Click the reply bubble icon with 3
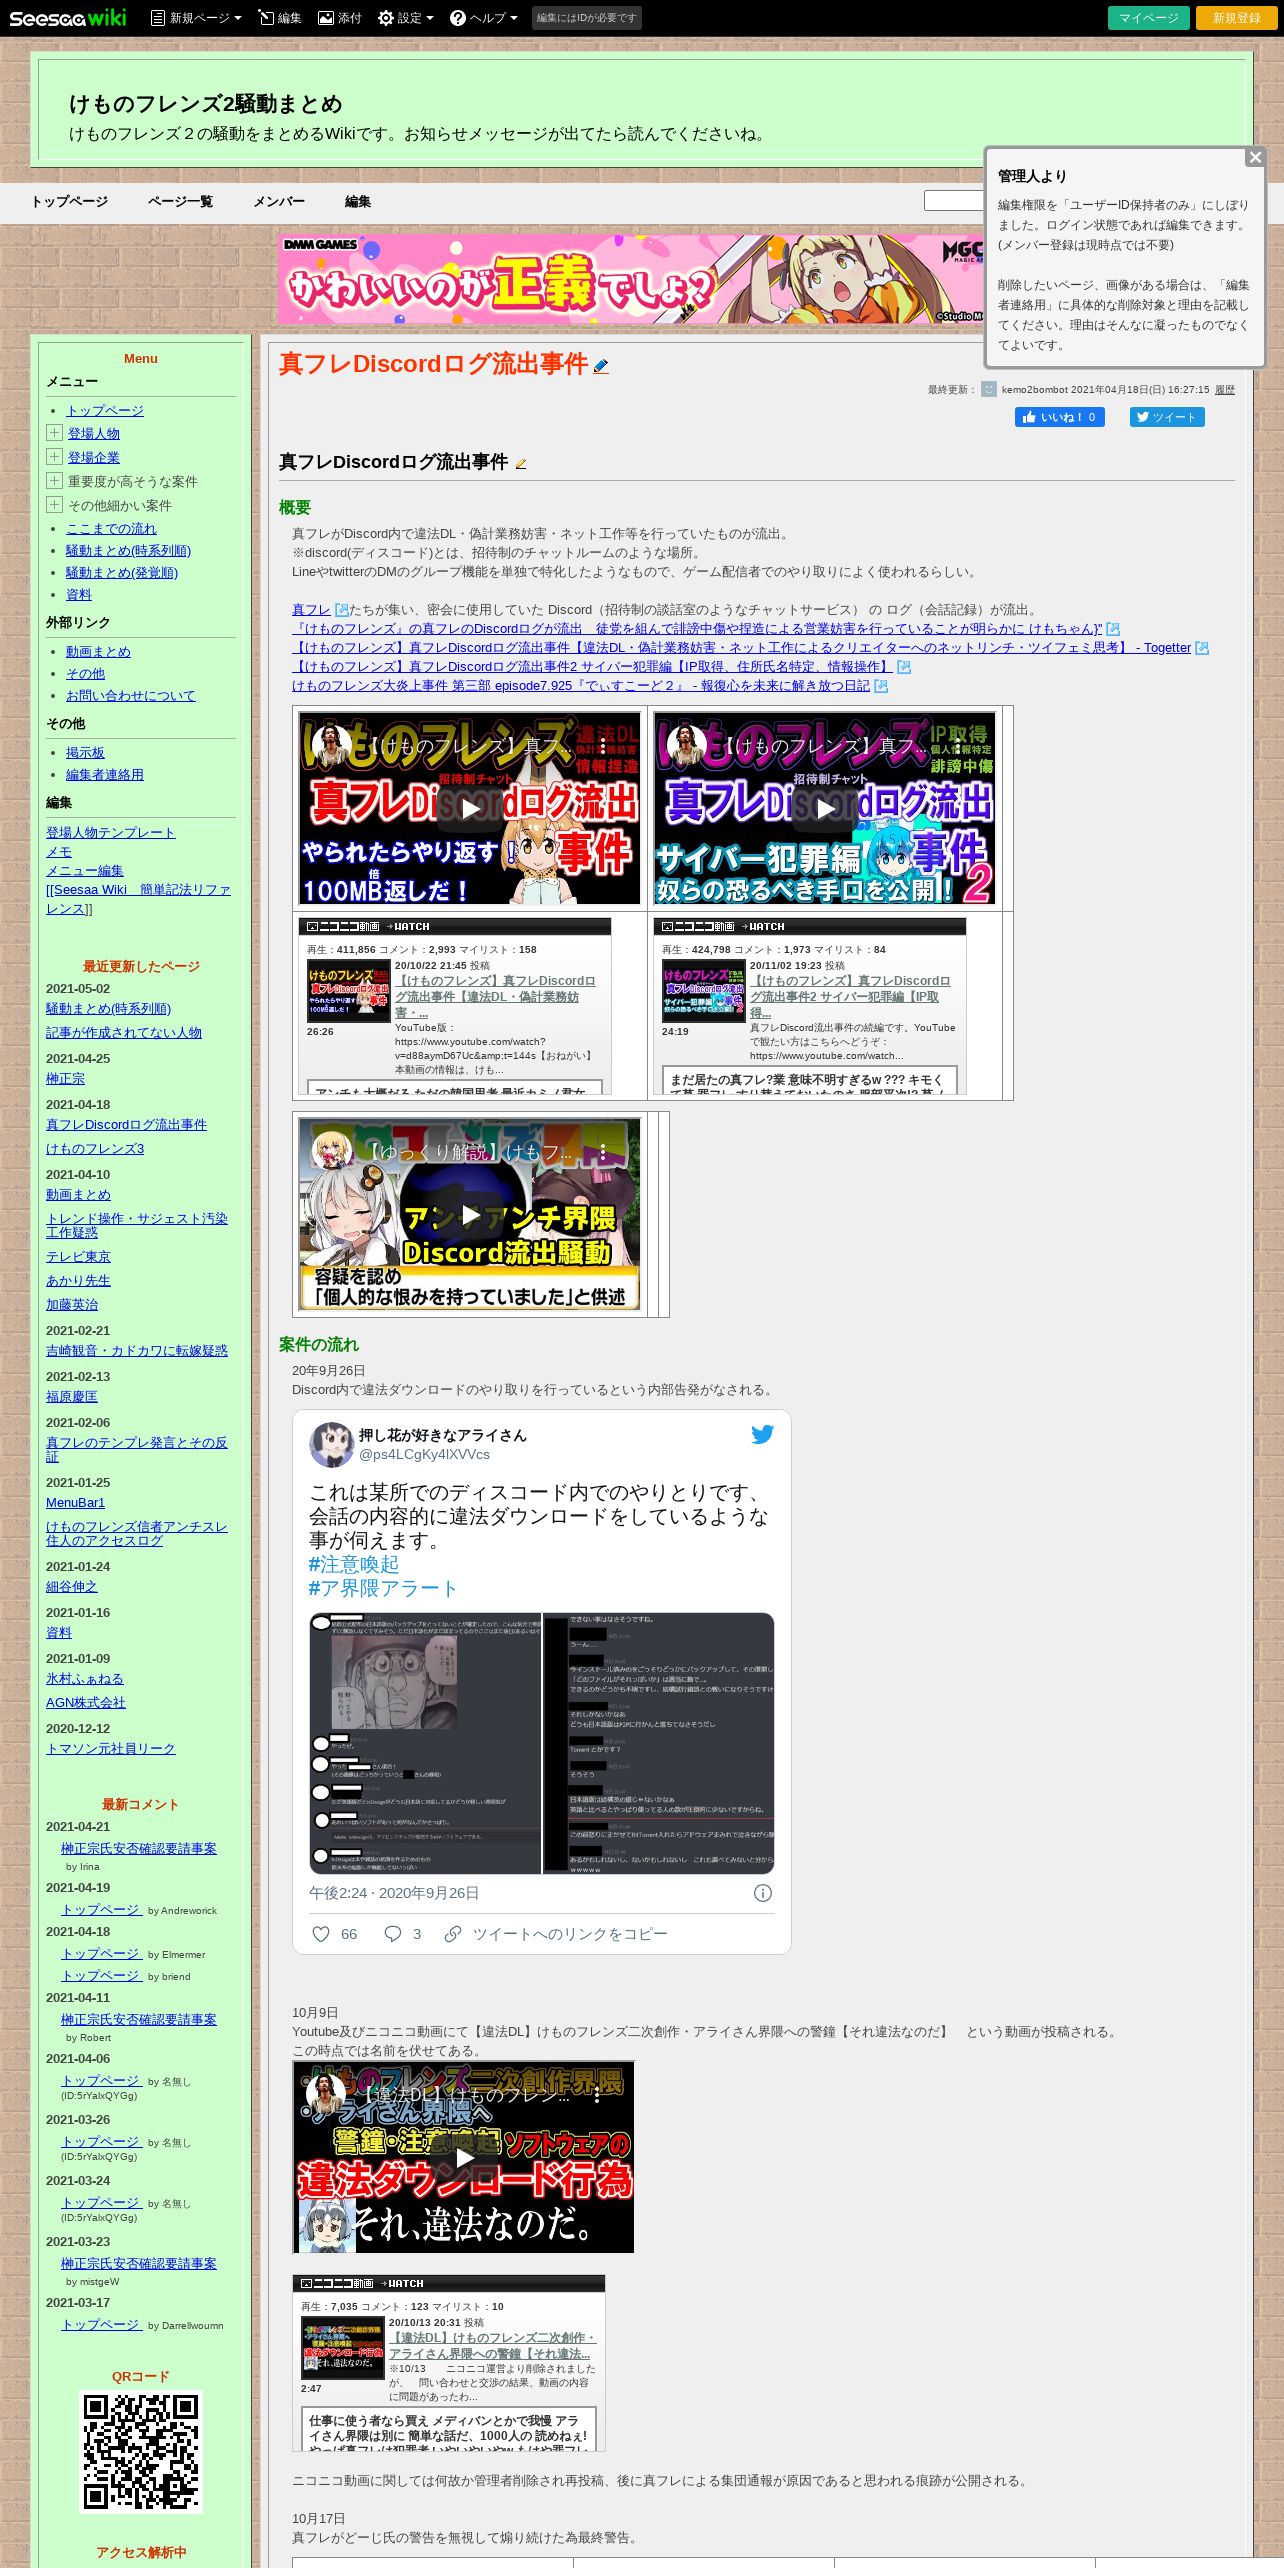Screen dimensions: 1284x2568 click(393, 1934)
